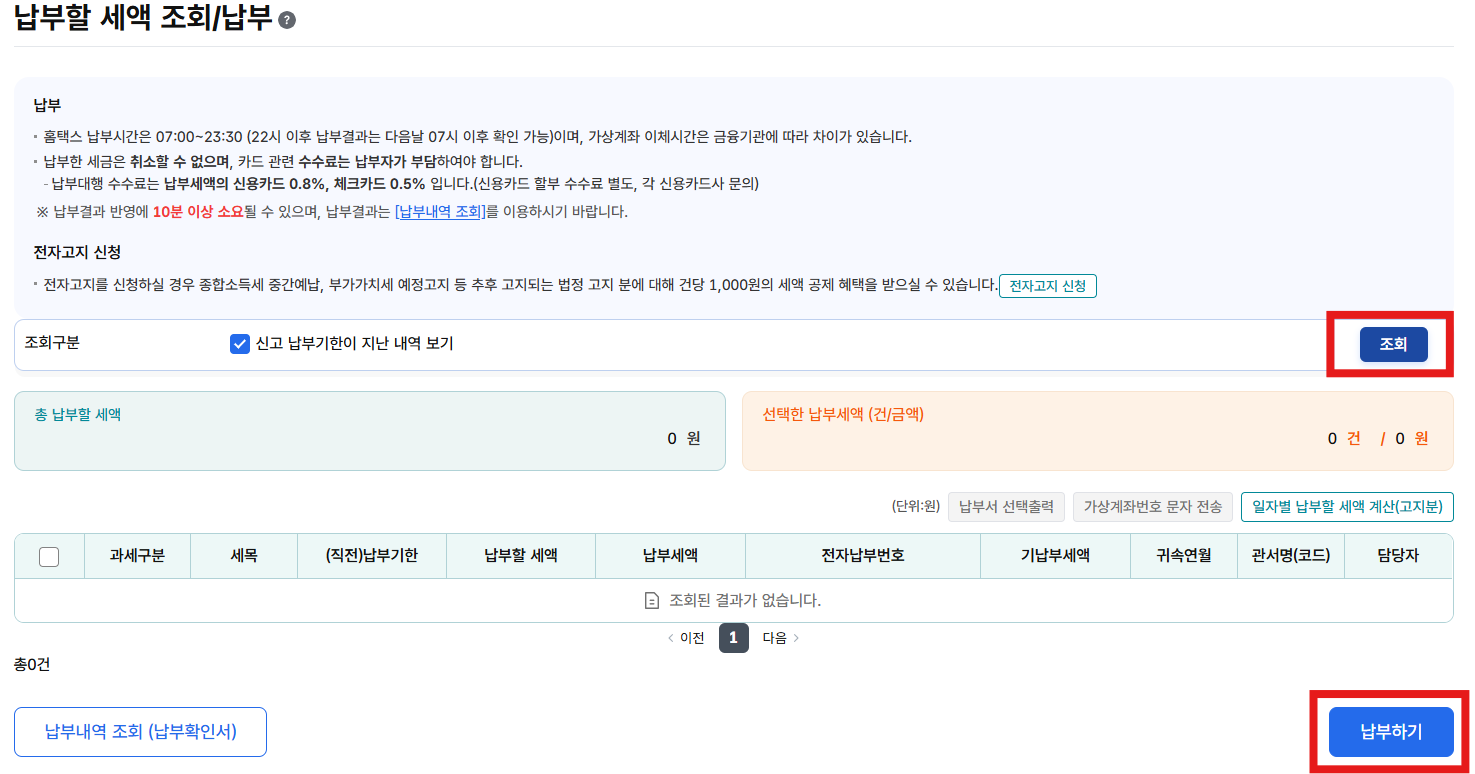The image size is (1475, 774).
Task: Tick the select-all checkbox in table header
Action: pos(49,557)
